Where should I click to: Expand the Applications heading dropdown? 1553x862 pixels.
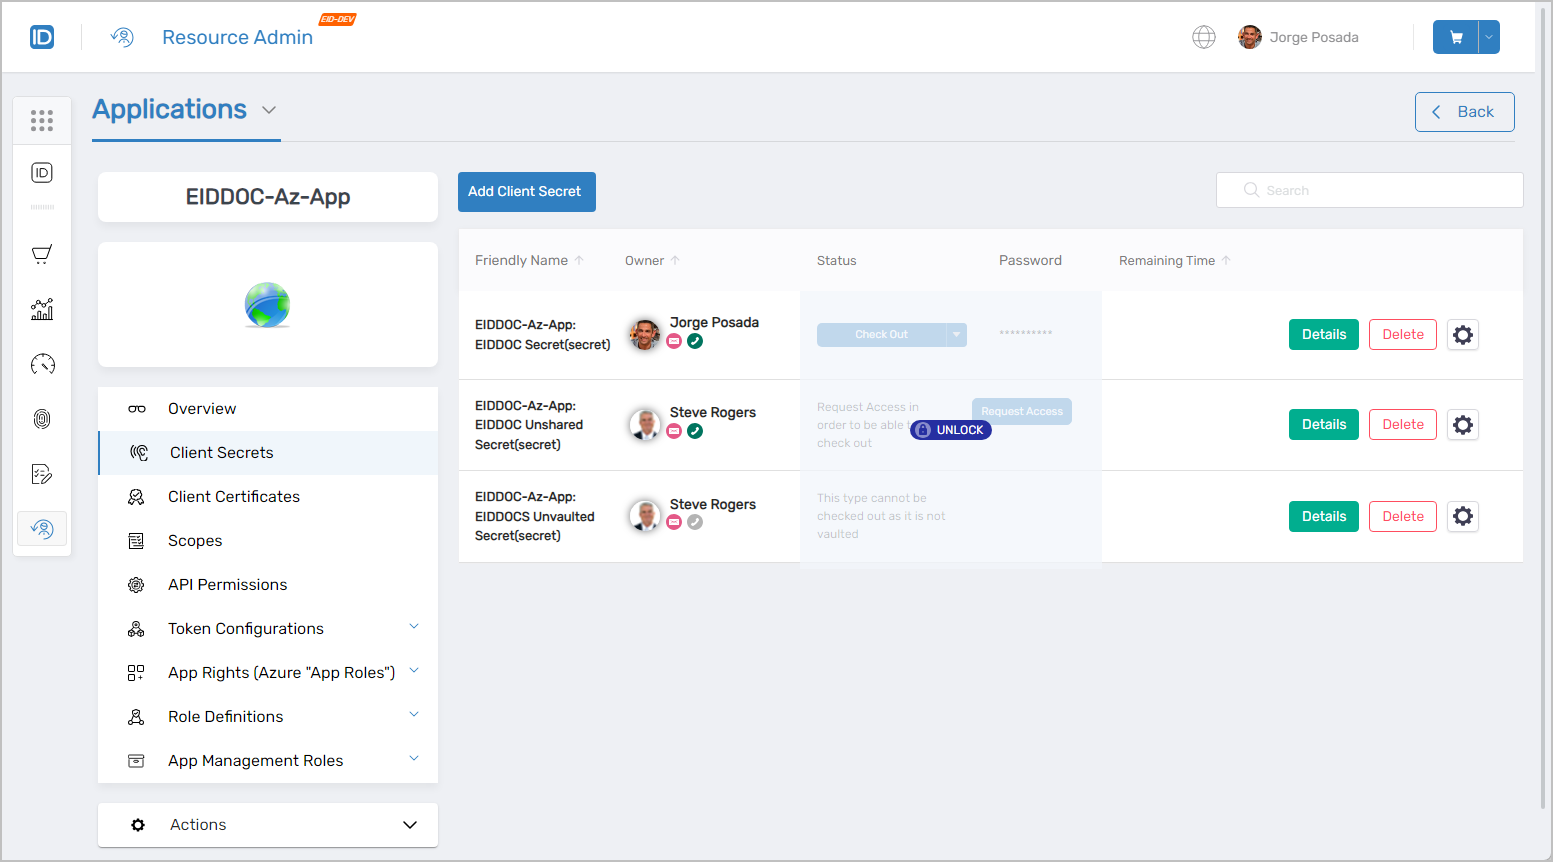[x=269, y=110]
